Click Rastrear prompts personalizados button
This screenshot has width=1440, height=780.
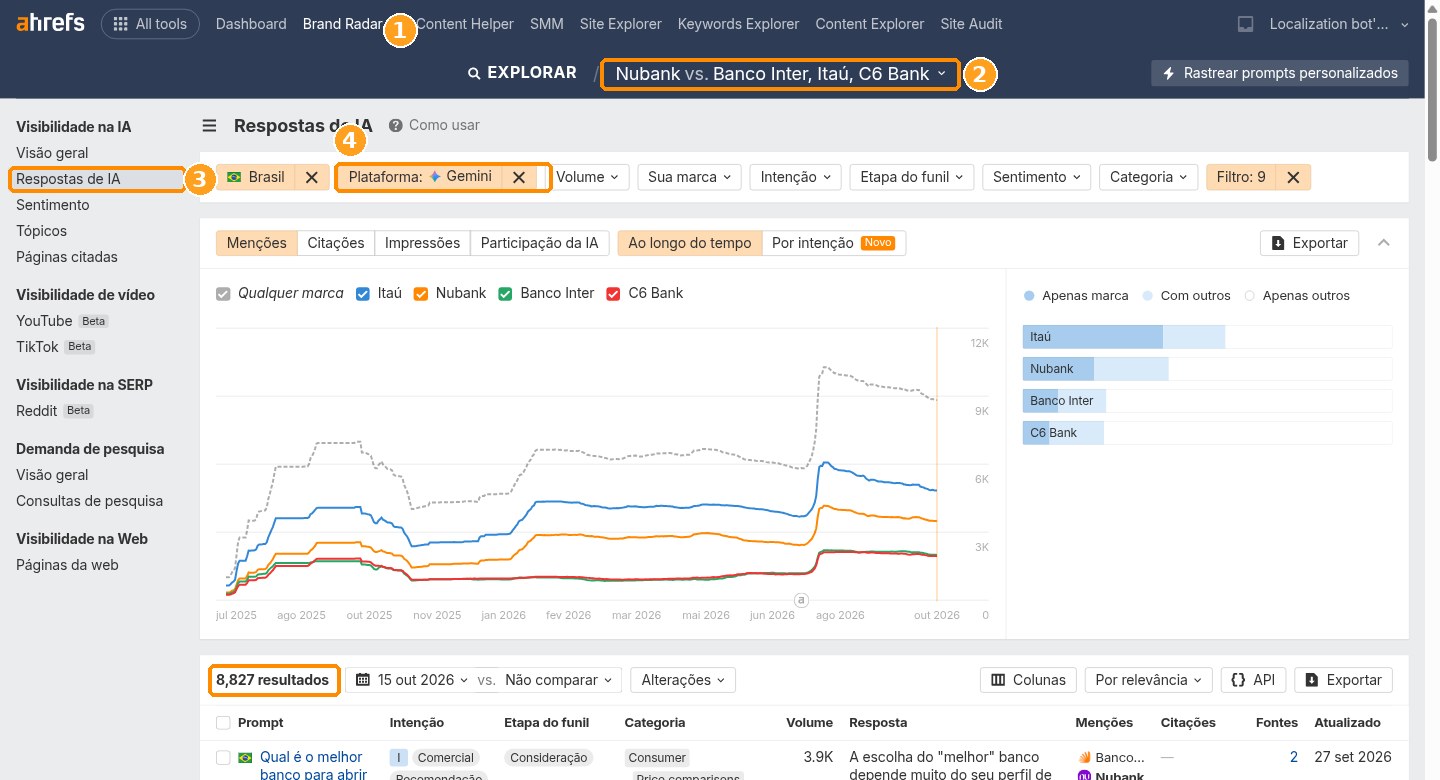1280,73
